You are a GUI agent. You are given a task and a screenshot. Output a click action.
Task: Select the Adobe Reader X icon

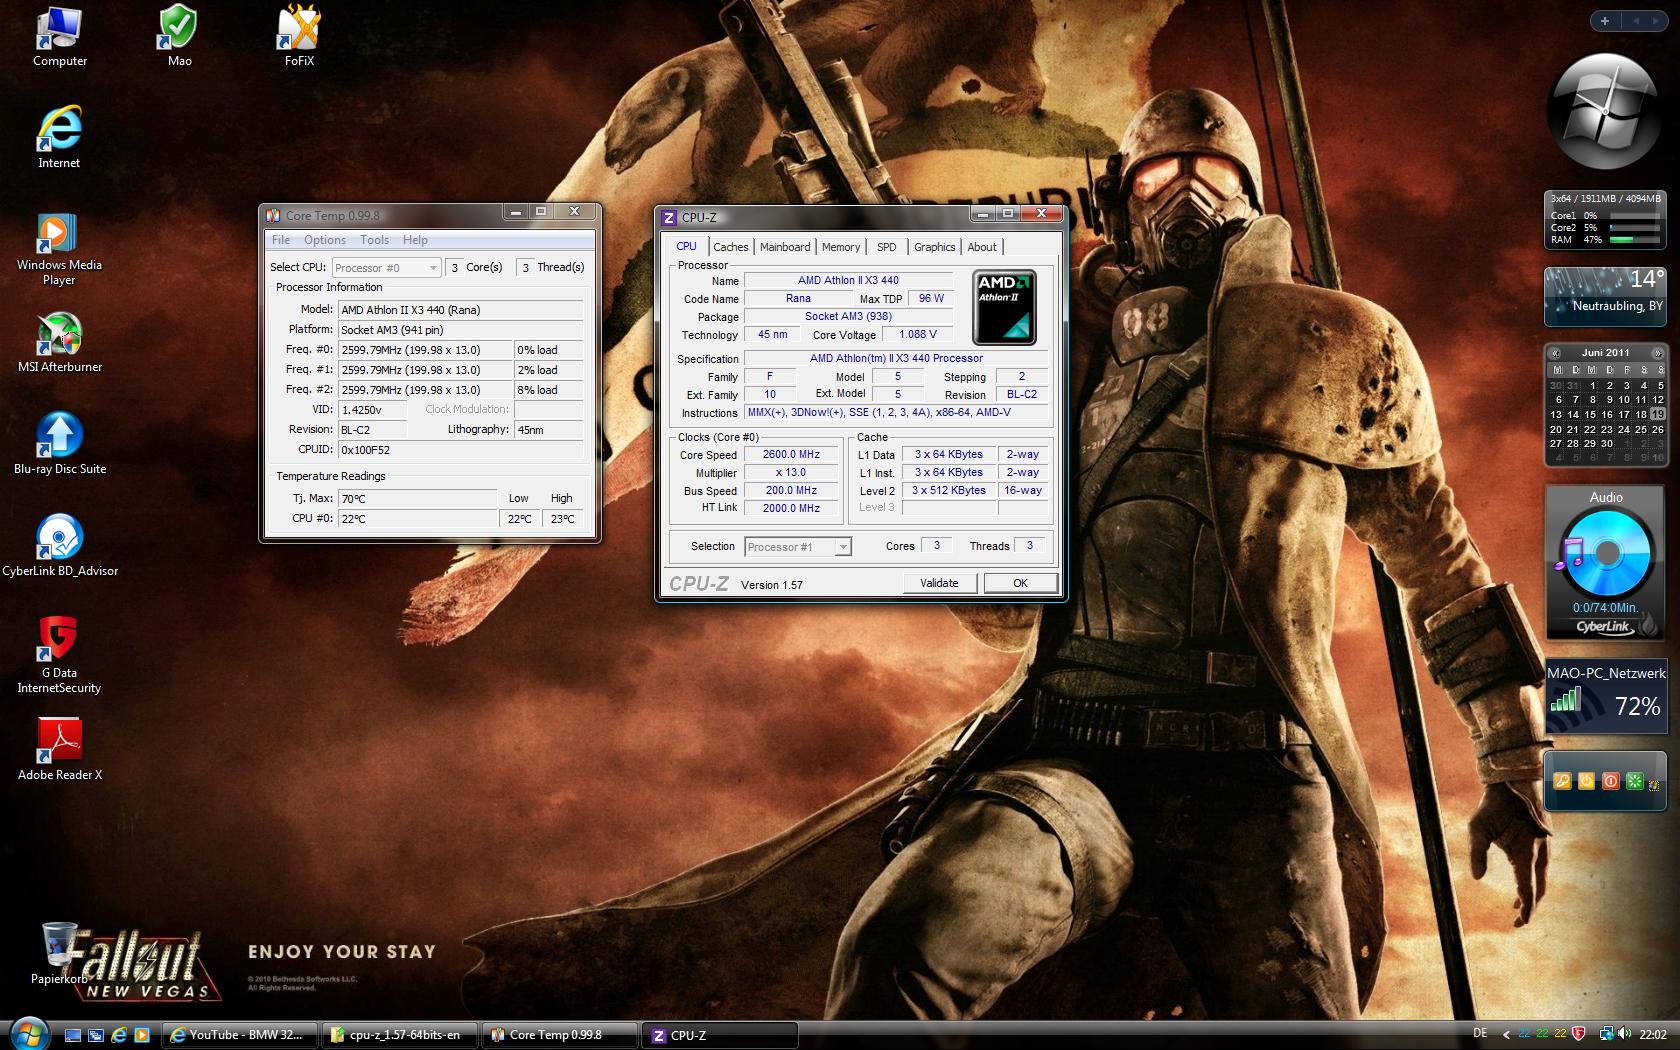coord(60,750)
